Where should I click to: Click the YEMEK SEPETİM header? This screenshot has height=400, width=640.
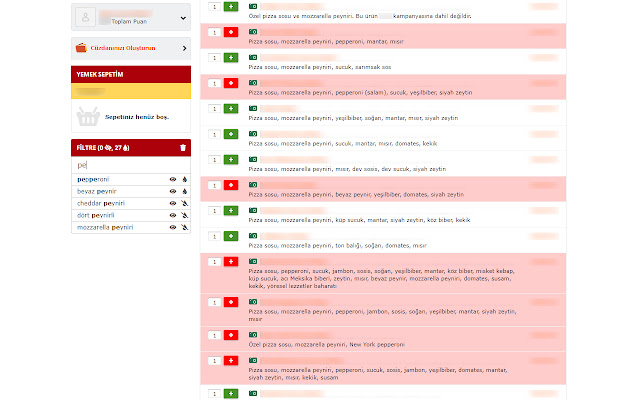131,74
